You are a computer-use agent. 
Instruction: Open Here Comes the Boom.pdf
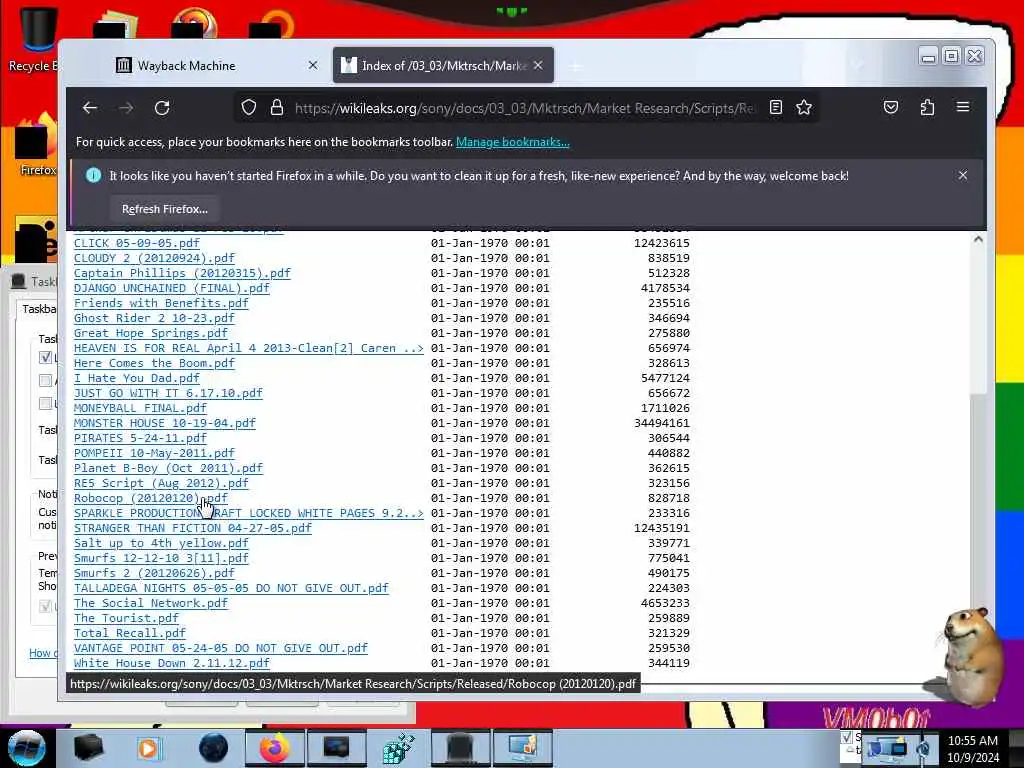154,363
